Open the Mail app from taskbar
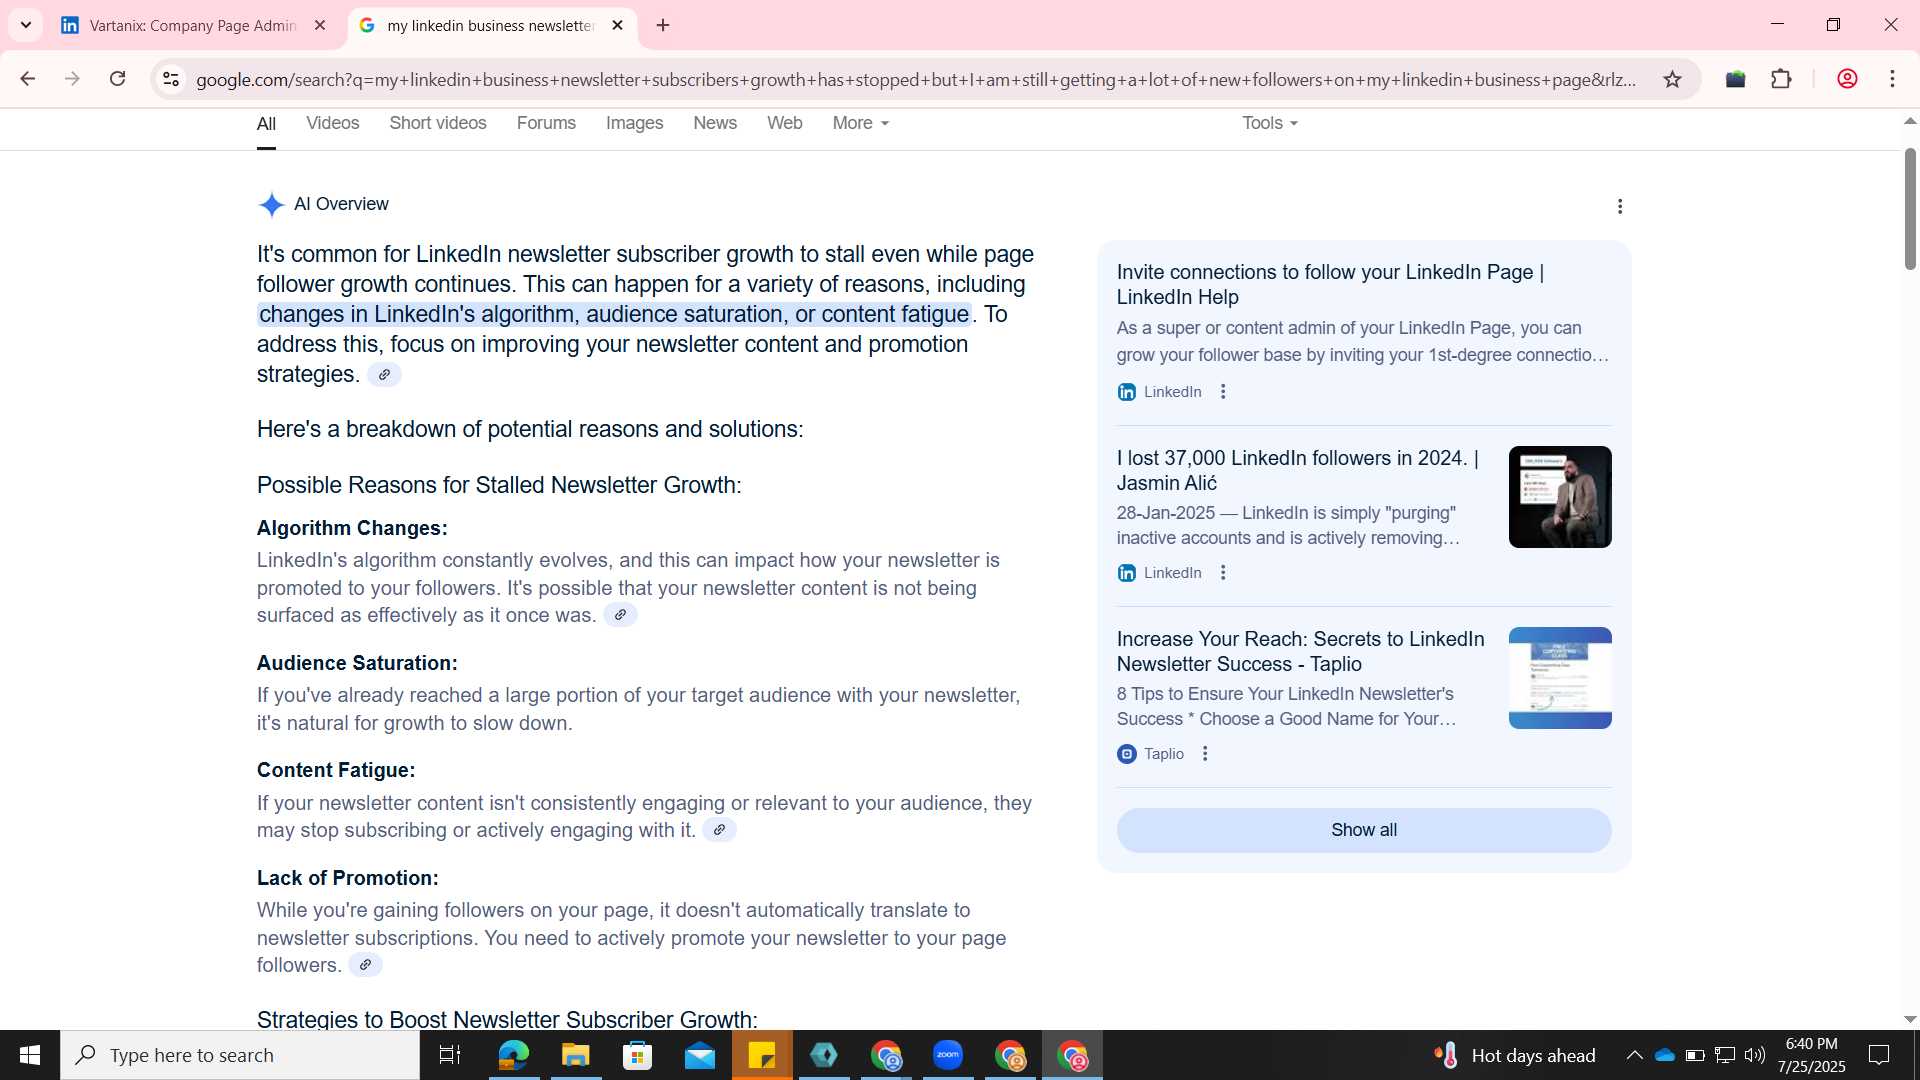 [x=699, y=1055]
